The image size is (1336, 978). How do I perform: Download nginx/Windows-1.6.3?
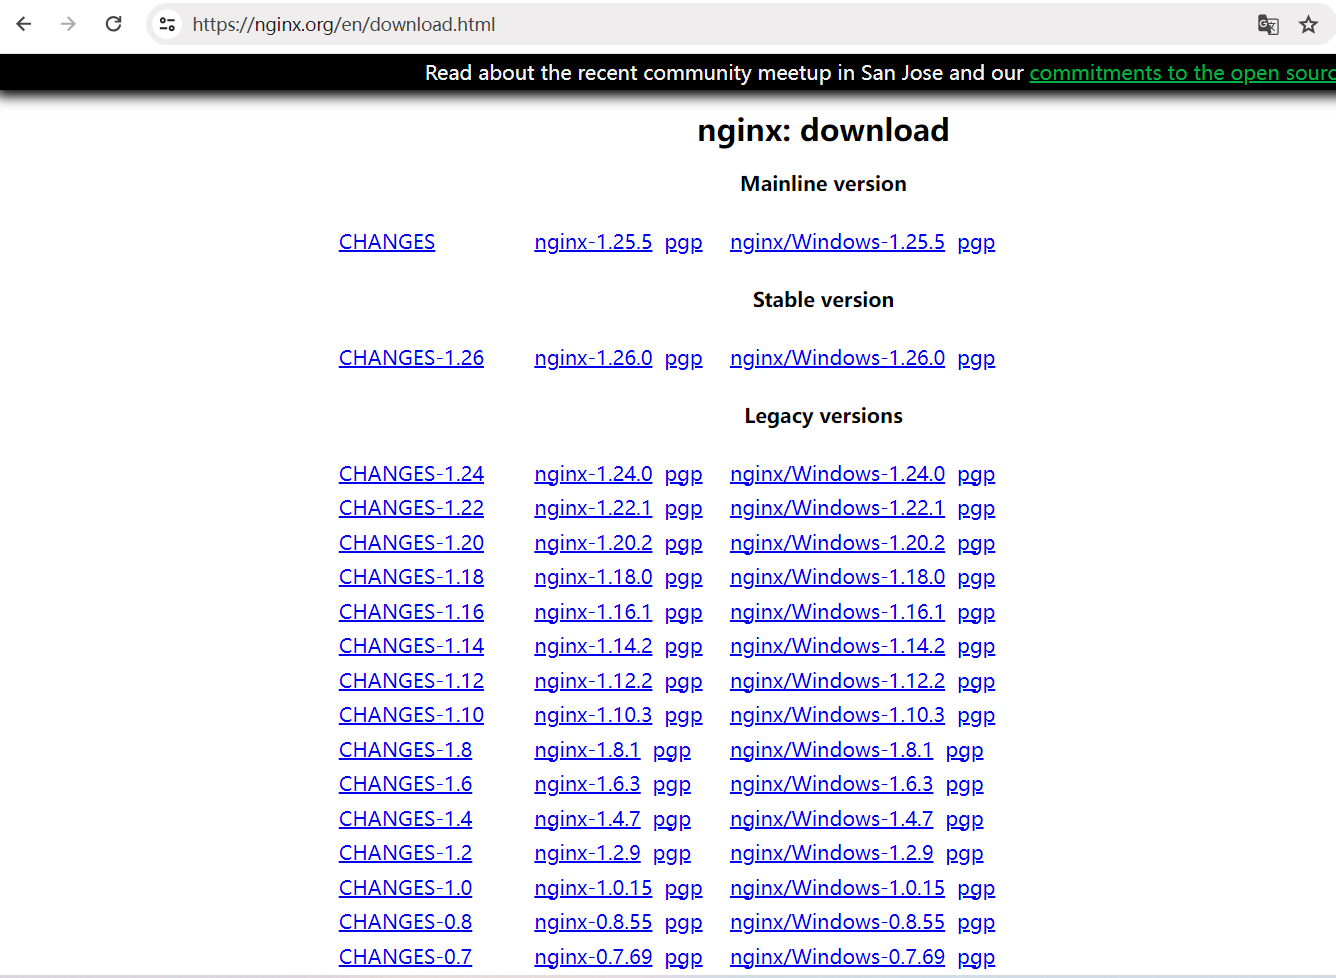pos(831,784)
